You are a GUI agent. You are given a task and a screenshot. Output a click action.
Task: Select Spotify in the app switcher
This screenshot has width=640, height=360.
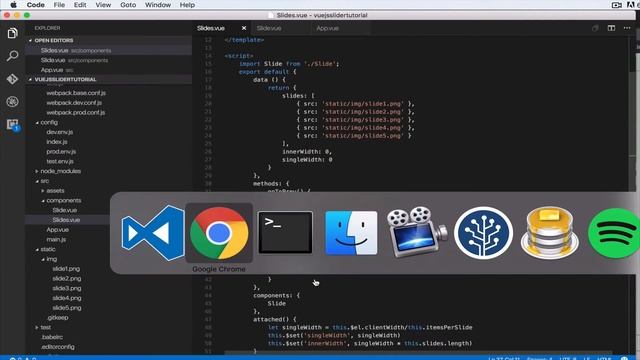tap(614, 233)
